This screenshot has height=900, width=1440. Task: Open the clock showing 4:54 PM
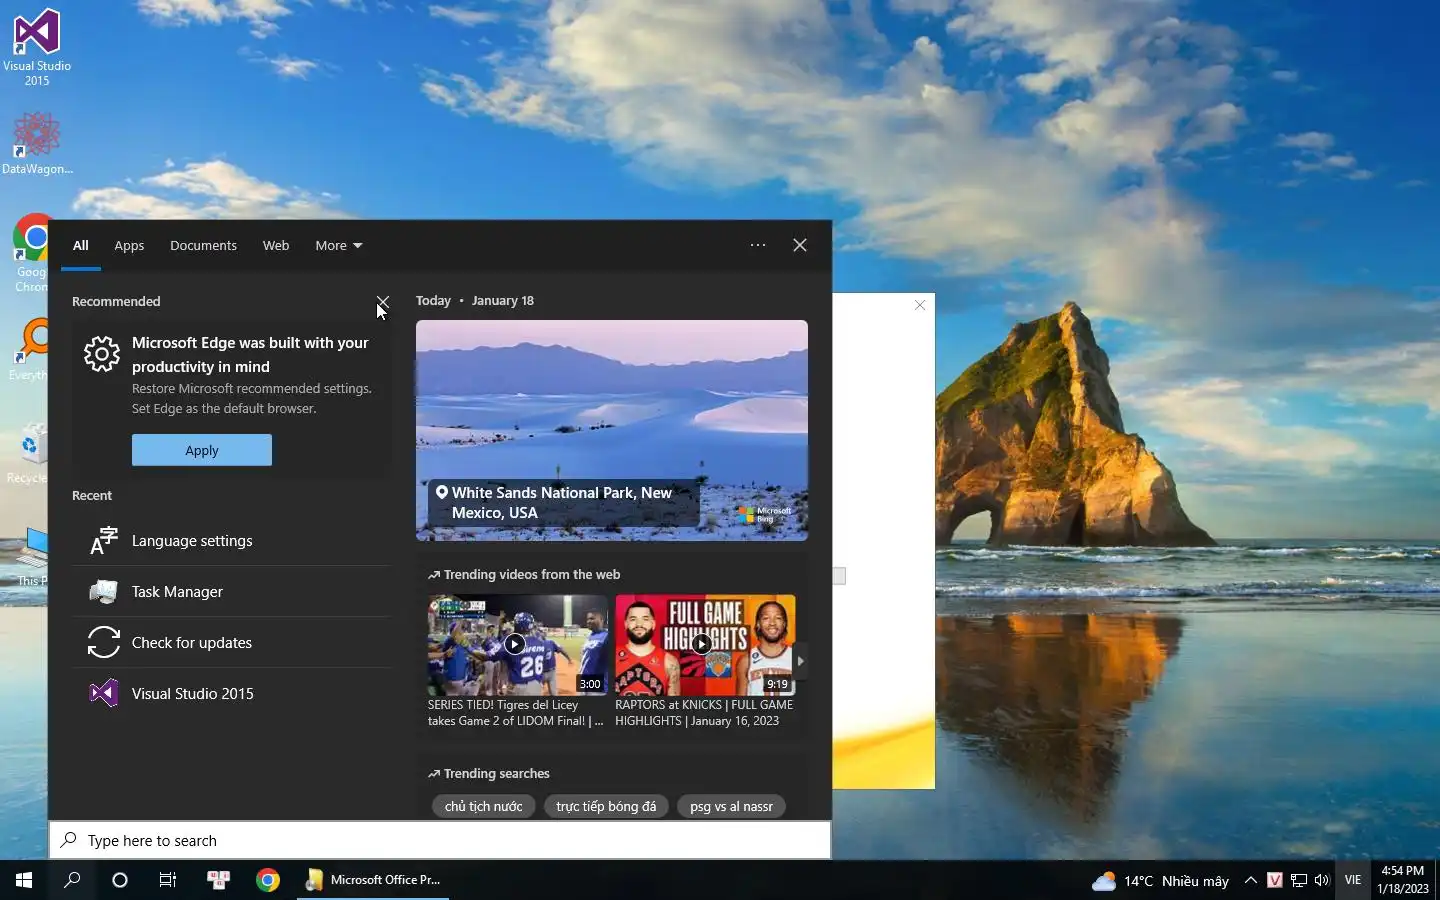pyautogui.click(x=1402, y=880)
